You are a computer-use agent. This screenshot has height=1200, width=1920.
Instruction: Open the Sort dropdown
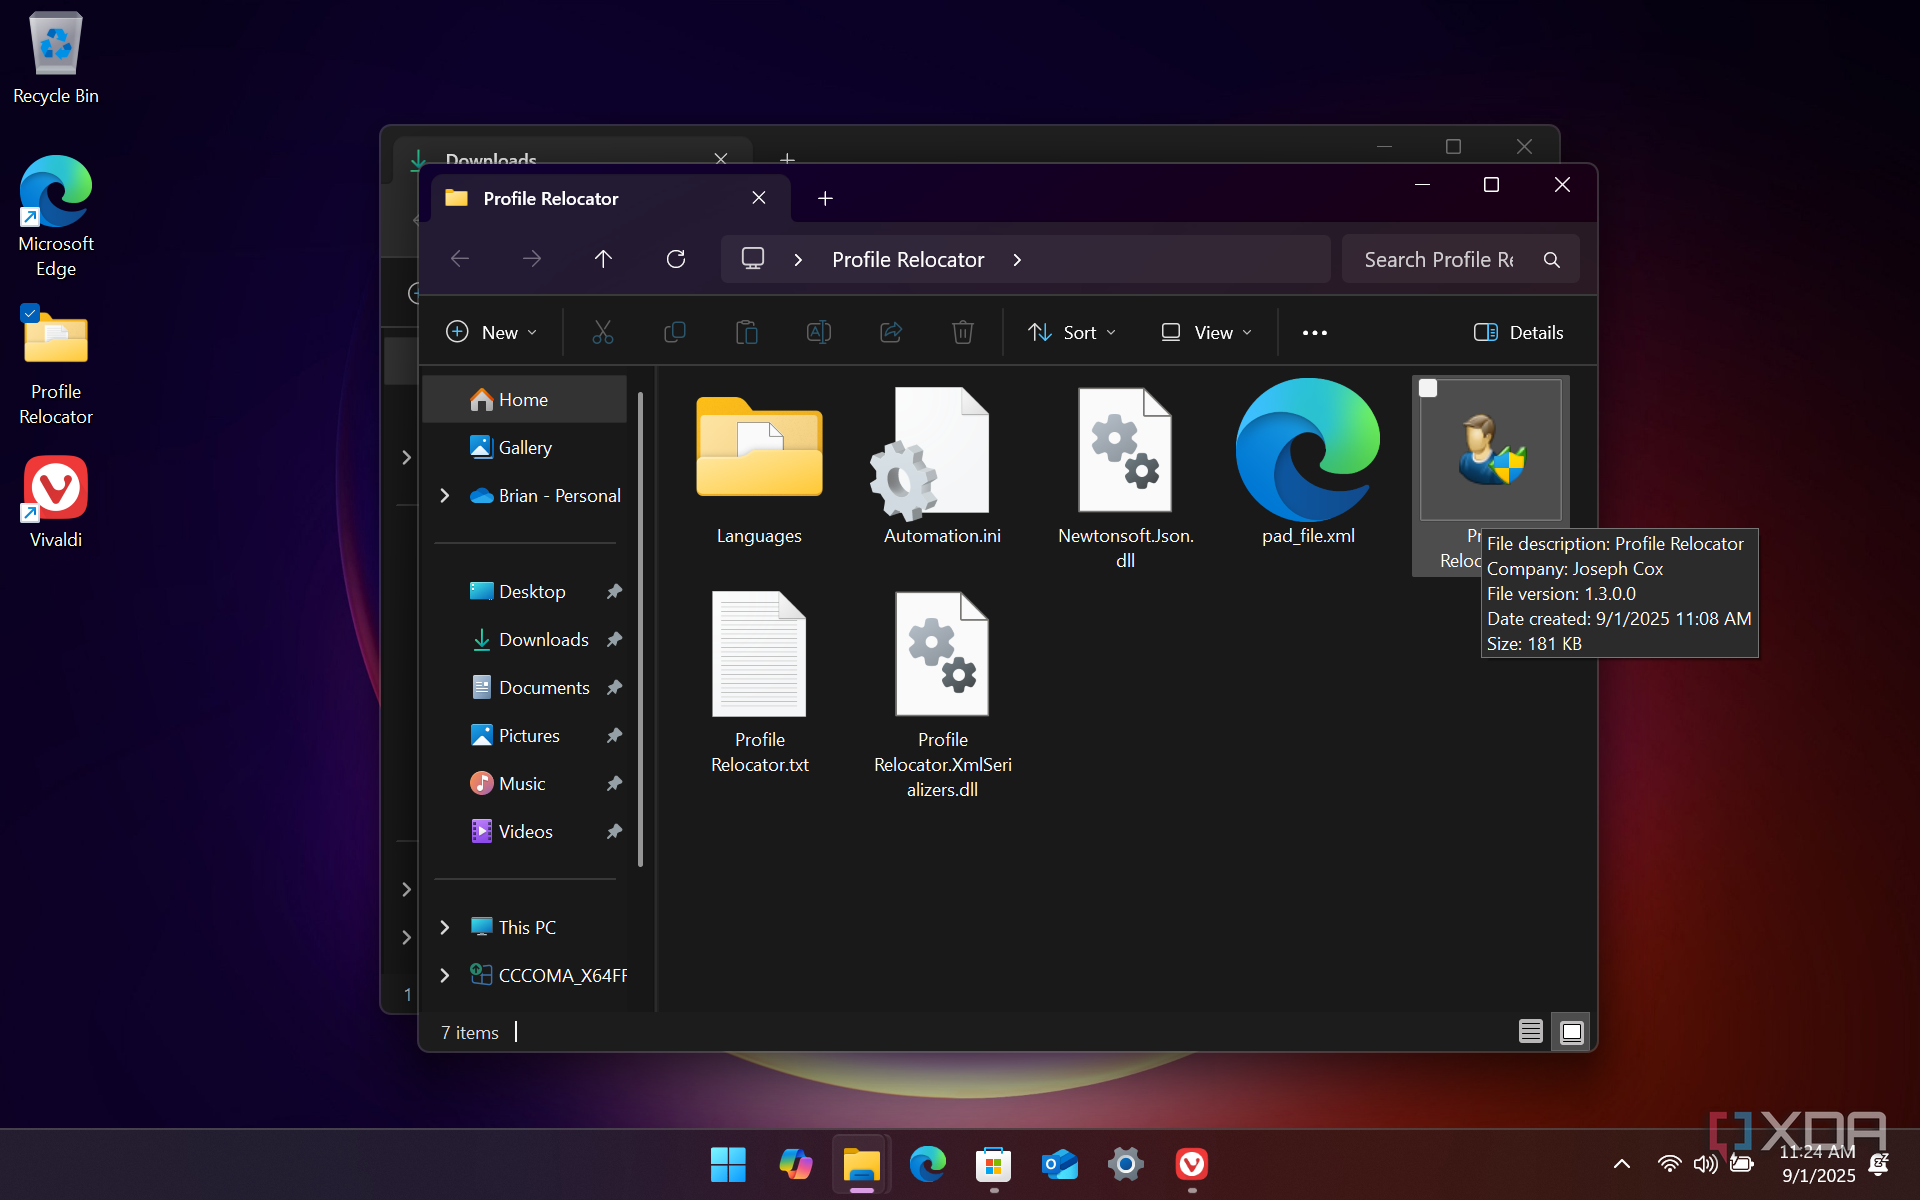point(1072,332)
